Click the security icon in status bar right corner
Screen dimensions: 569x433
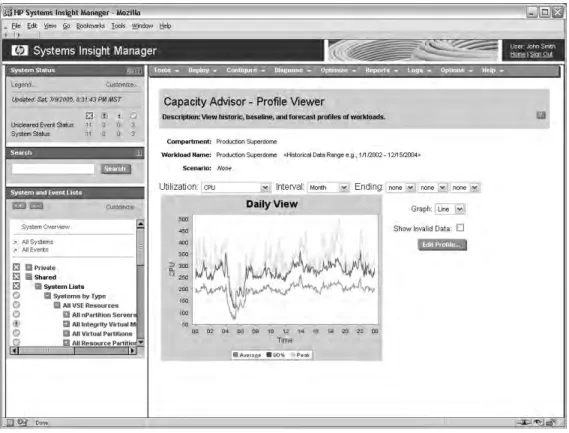point(552,422)
